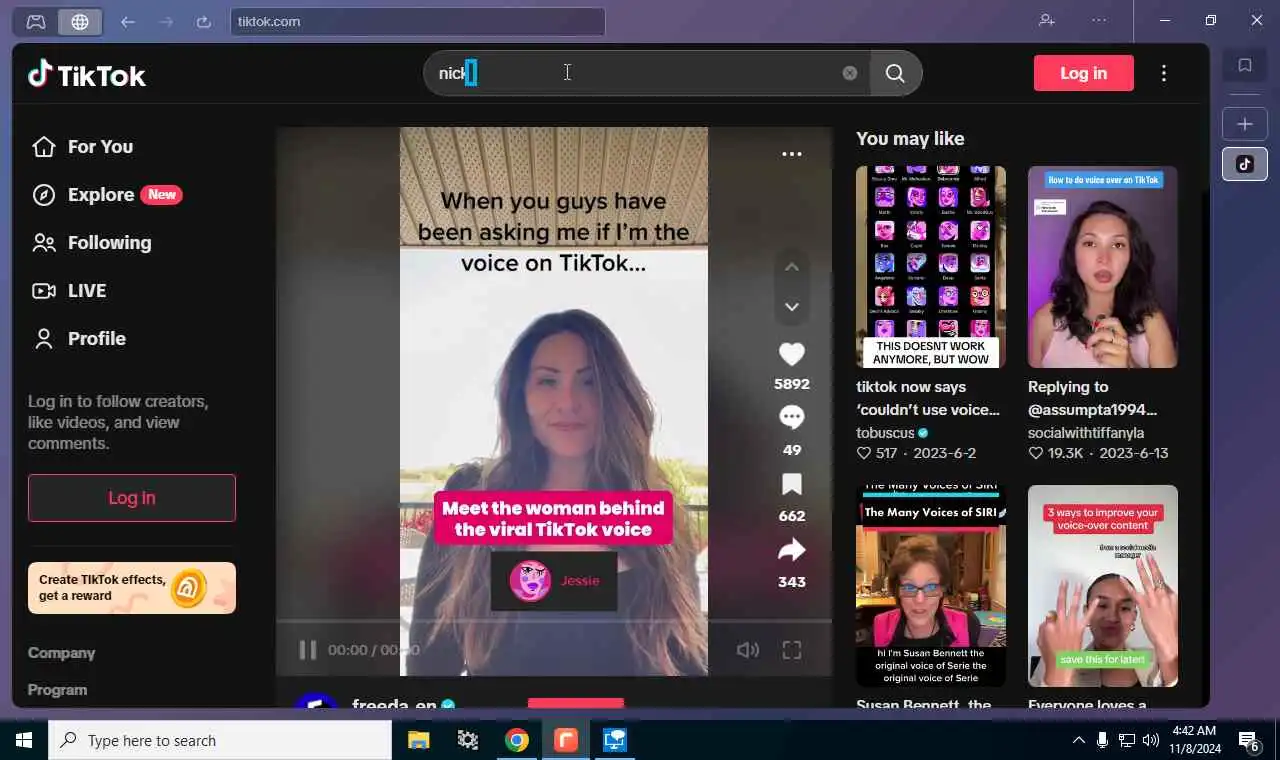
Task: Open the title bar three-dot menu
Action: (x=1099, y=20)
